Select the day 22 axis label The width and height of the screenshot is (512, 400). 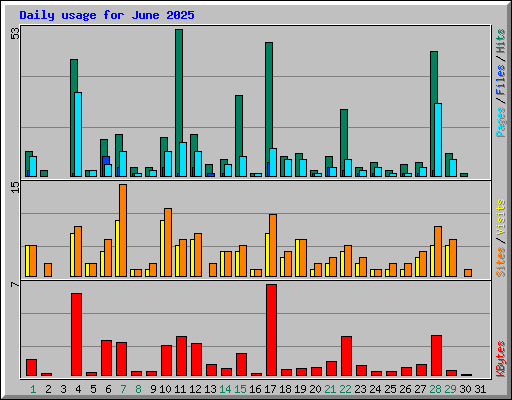coord(345,389)
